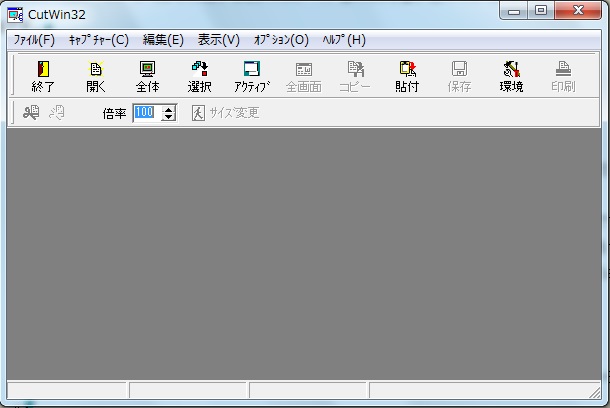The image size is (610, 408).
Task: Open the オプション(O) menu
Action: click(x=281, y=40)
